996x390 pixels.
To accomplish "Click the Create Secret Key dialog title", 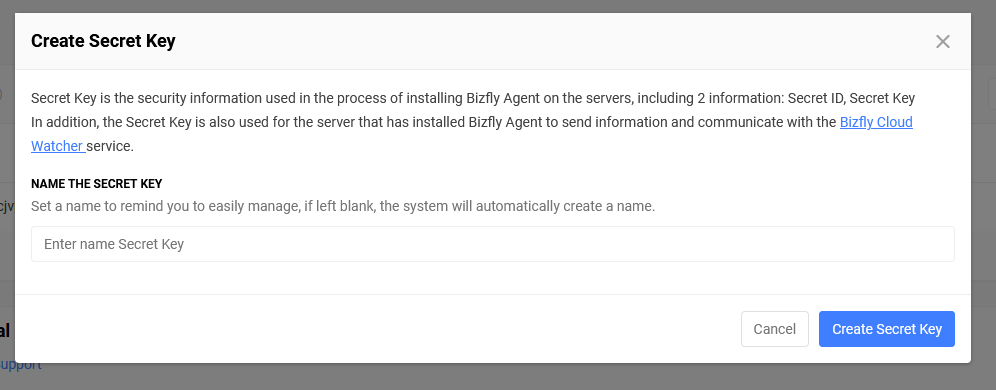I will tap(103, 41).
